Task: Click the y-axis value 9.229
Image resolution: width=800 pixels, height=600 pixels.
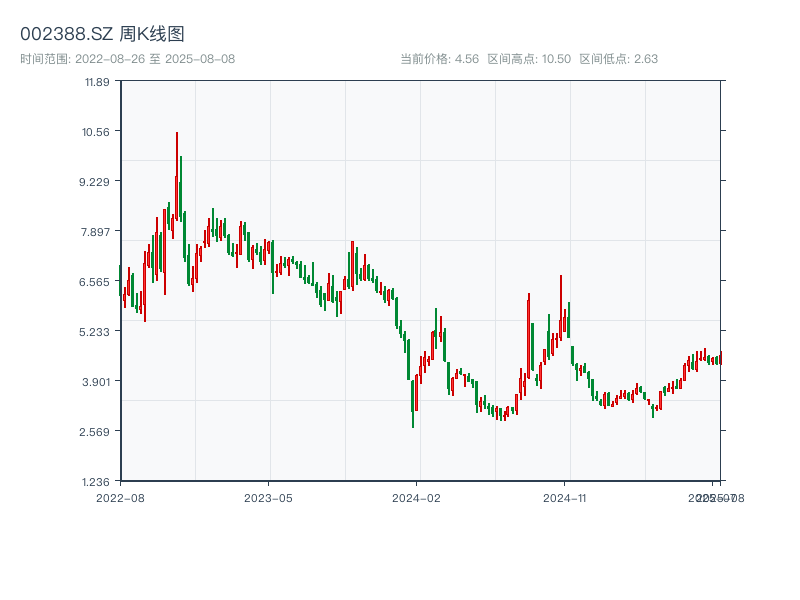Action: (x=94, y=182)
